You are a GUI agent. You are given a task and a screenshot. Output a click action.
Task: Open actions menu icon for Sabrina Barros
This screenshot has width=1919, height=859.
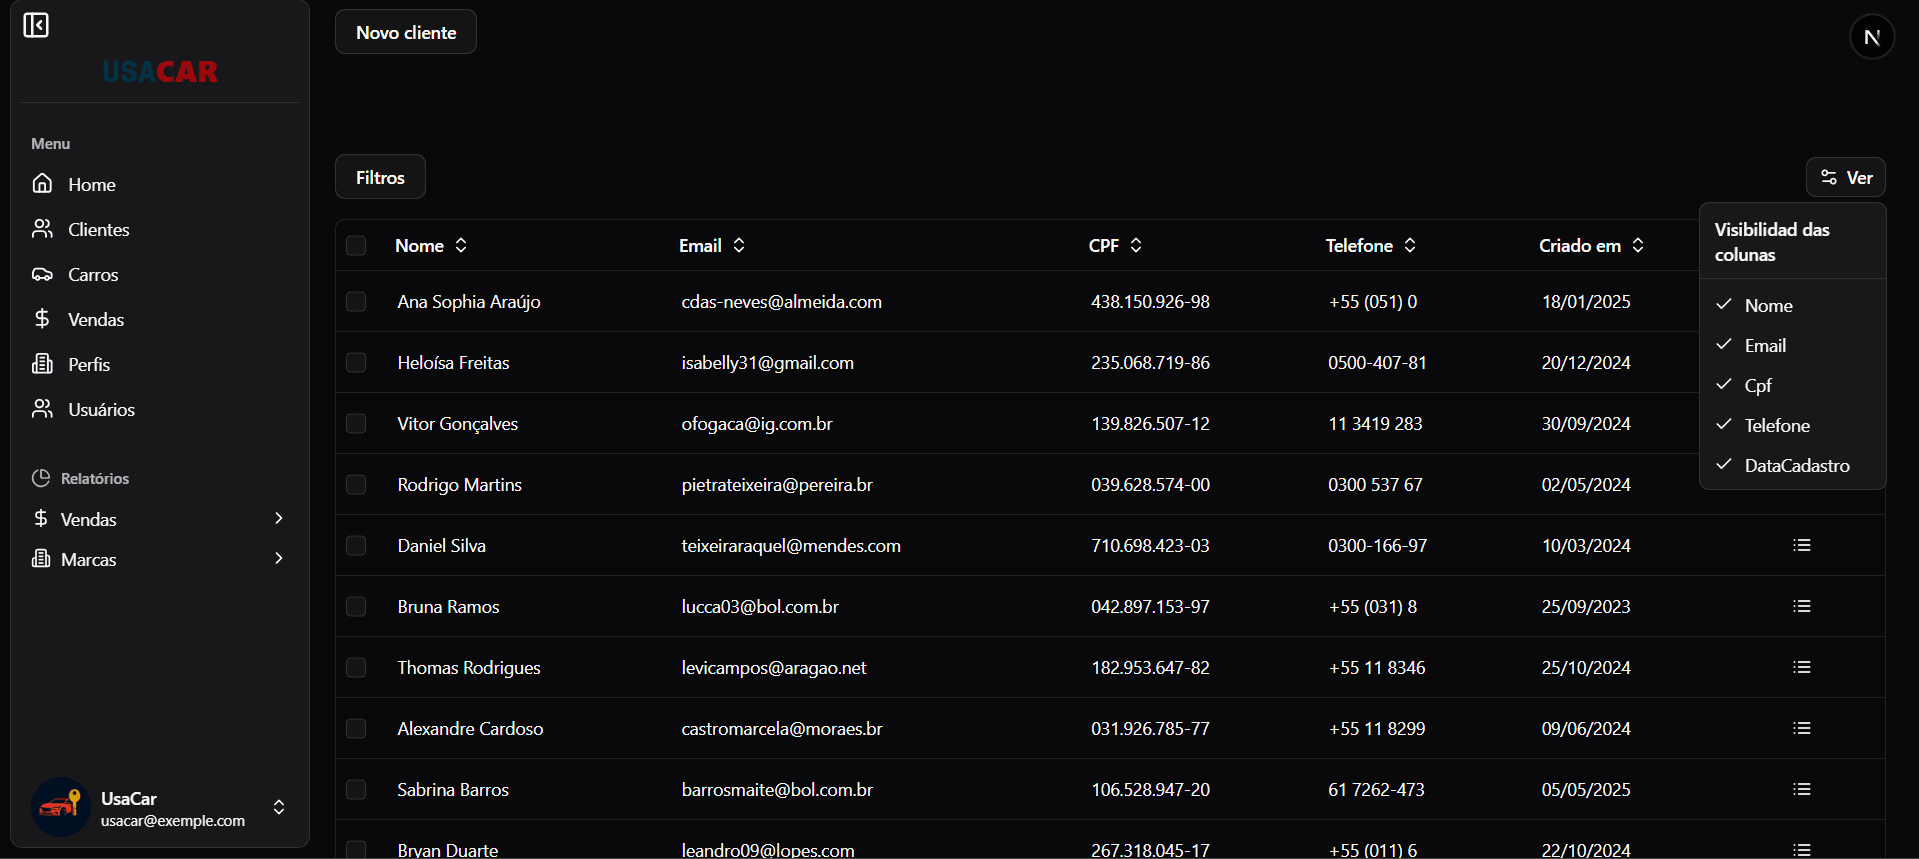tap(1801, 789)
